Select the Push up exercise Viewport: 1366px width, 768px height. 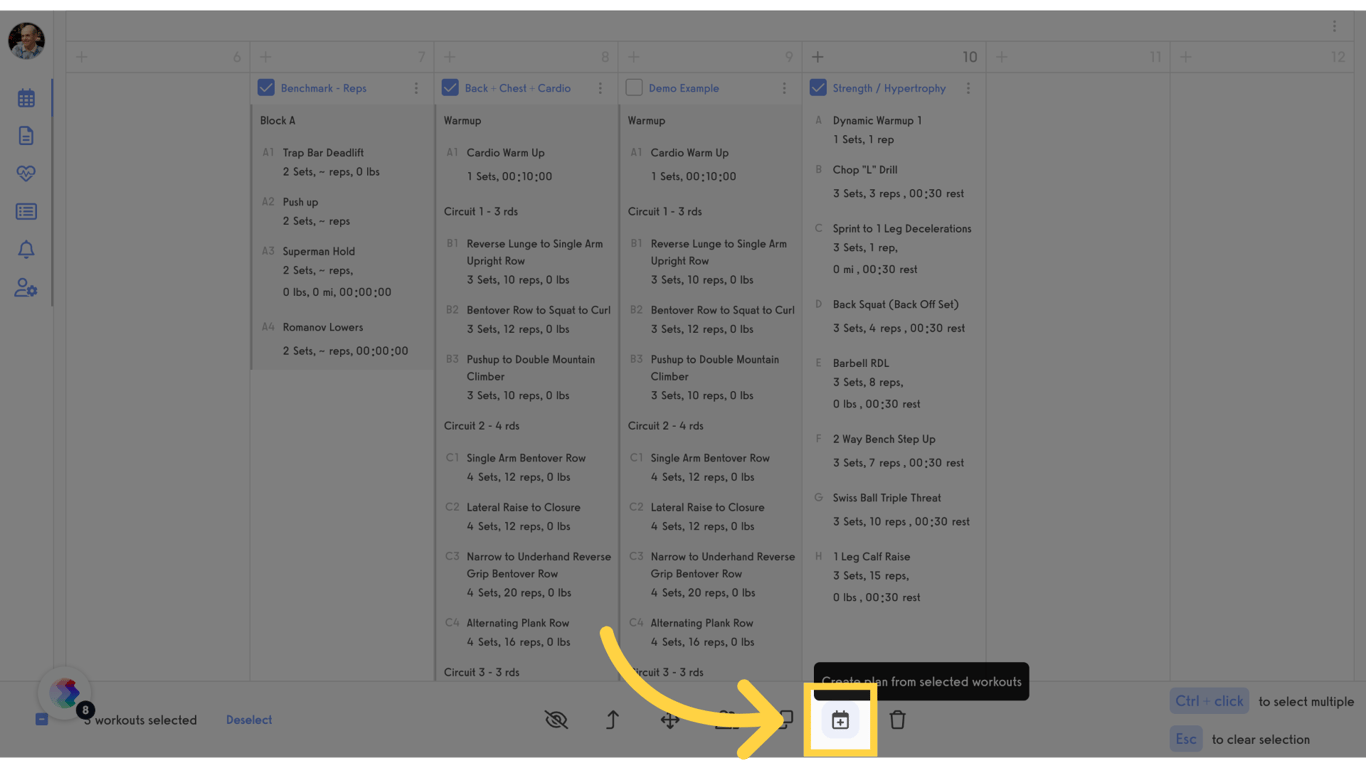pos(300,202)
